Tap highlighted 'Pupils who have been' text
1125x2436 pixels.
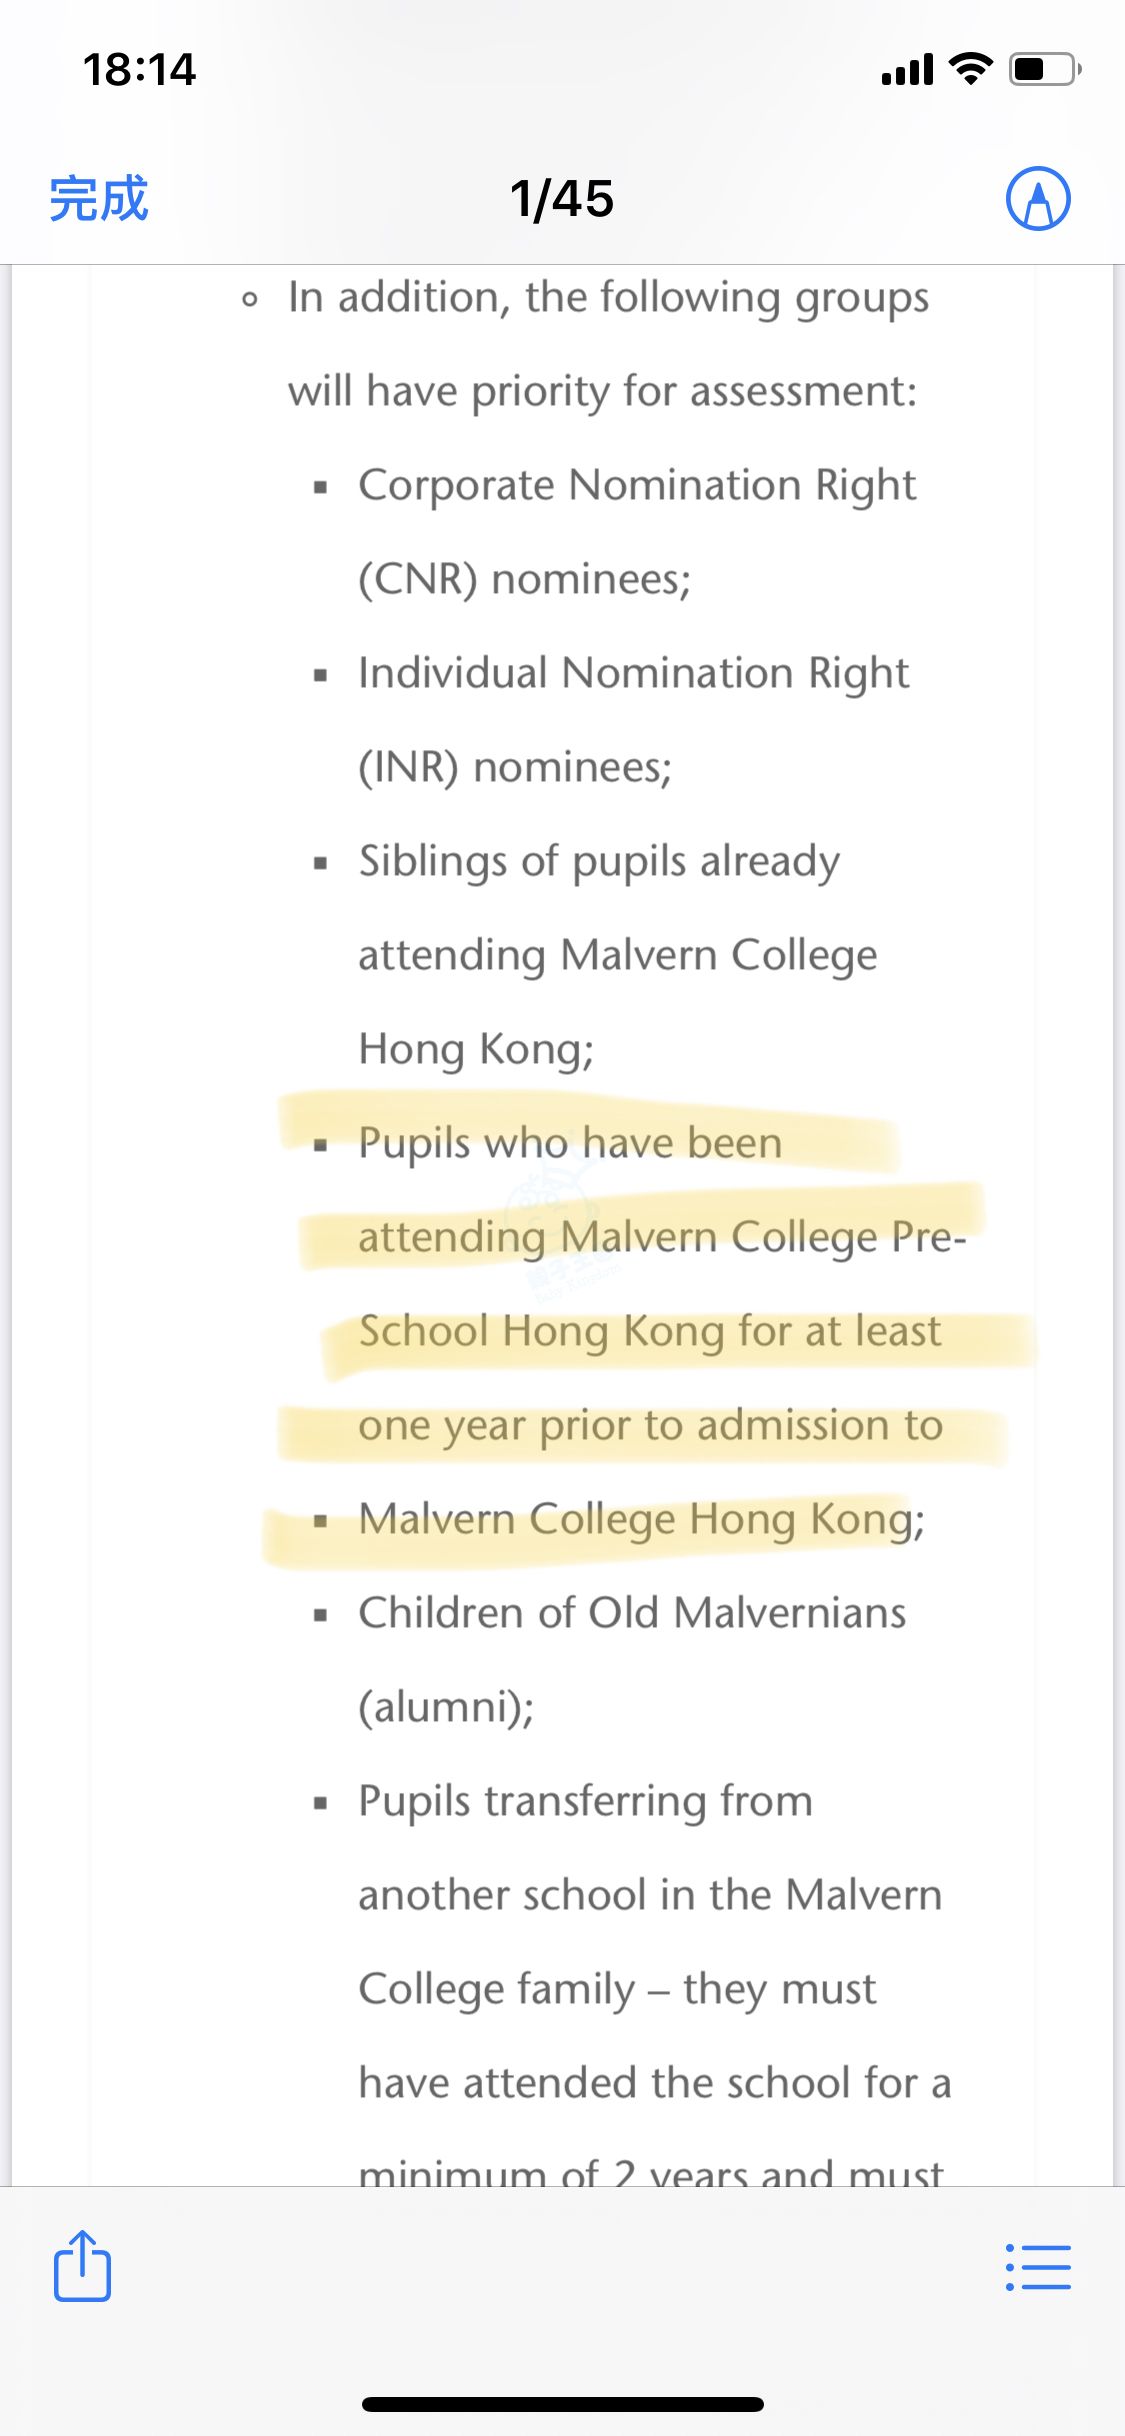pos(570,1143)
